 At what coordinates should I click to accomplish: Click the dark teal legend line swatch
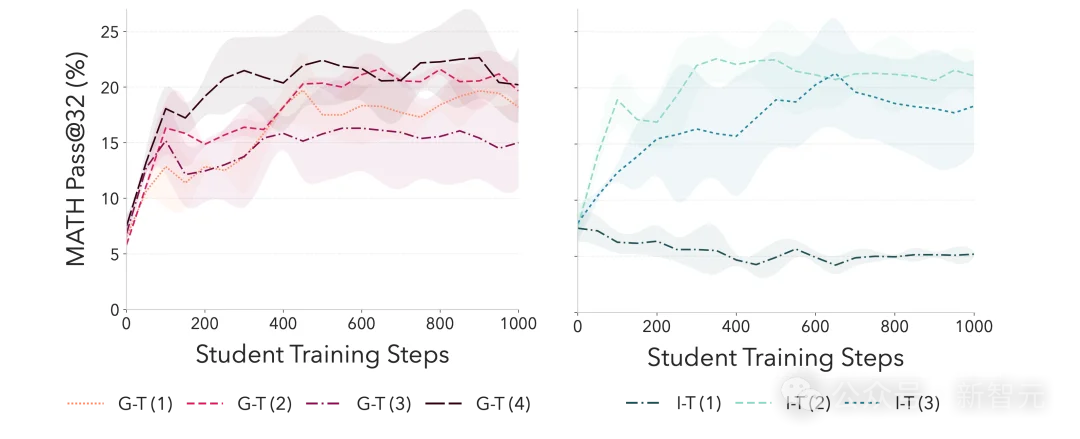click(x=644, y=404)
